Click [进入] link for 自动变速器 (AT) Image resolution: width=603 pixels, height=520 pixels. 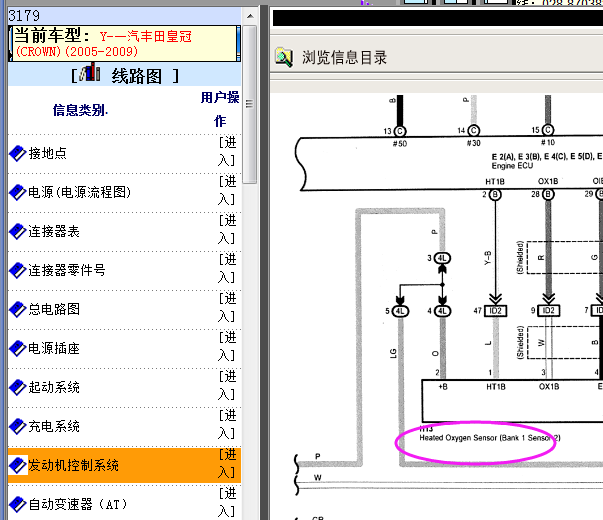click(x=227, y=502)
